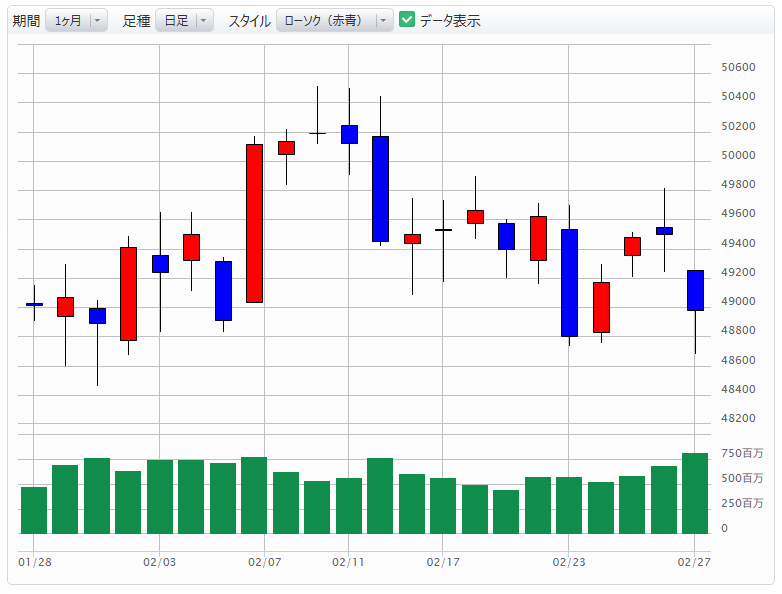Click the rightmost green volume bar
Image resolution: width=782 pixels, height=594 pixels.
pos(695,493)
